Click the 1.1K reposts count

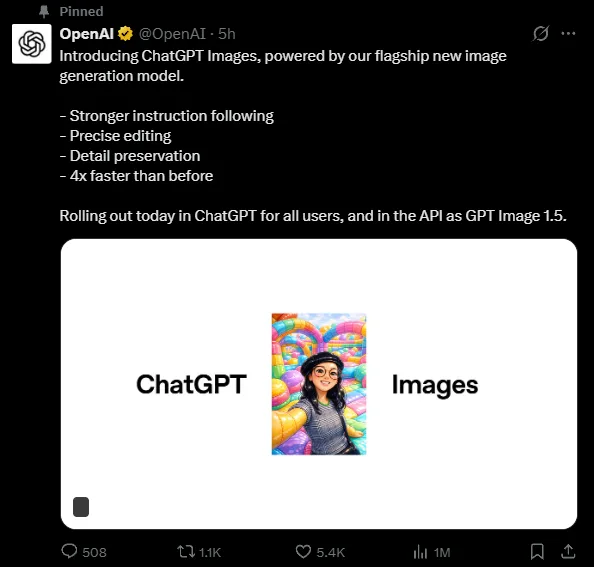click(210, 552)
